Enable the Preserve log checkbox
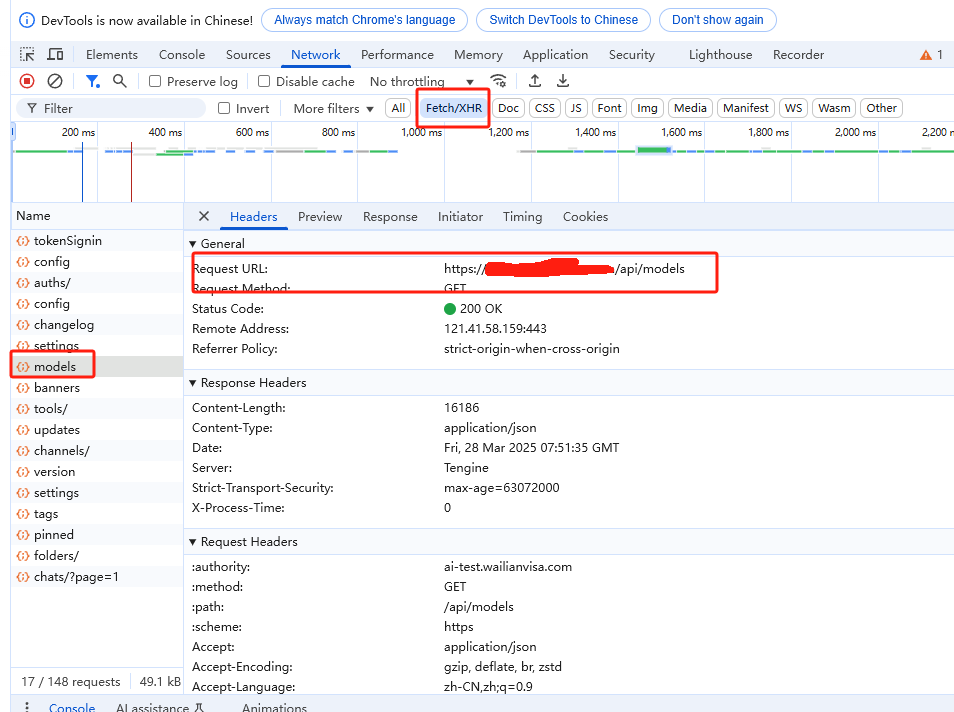 [155, 81]
